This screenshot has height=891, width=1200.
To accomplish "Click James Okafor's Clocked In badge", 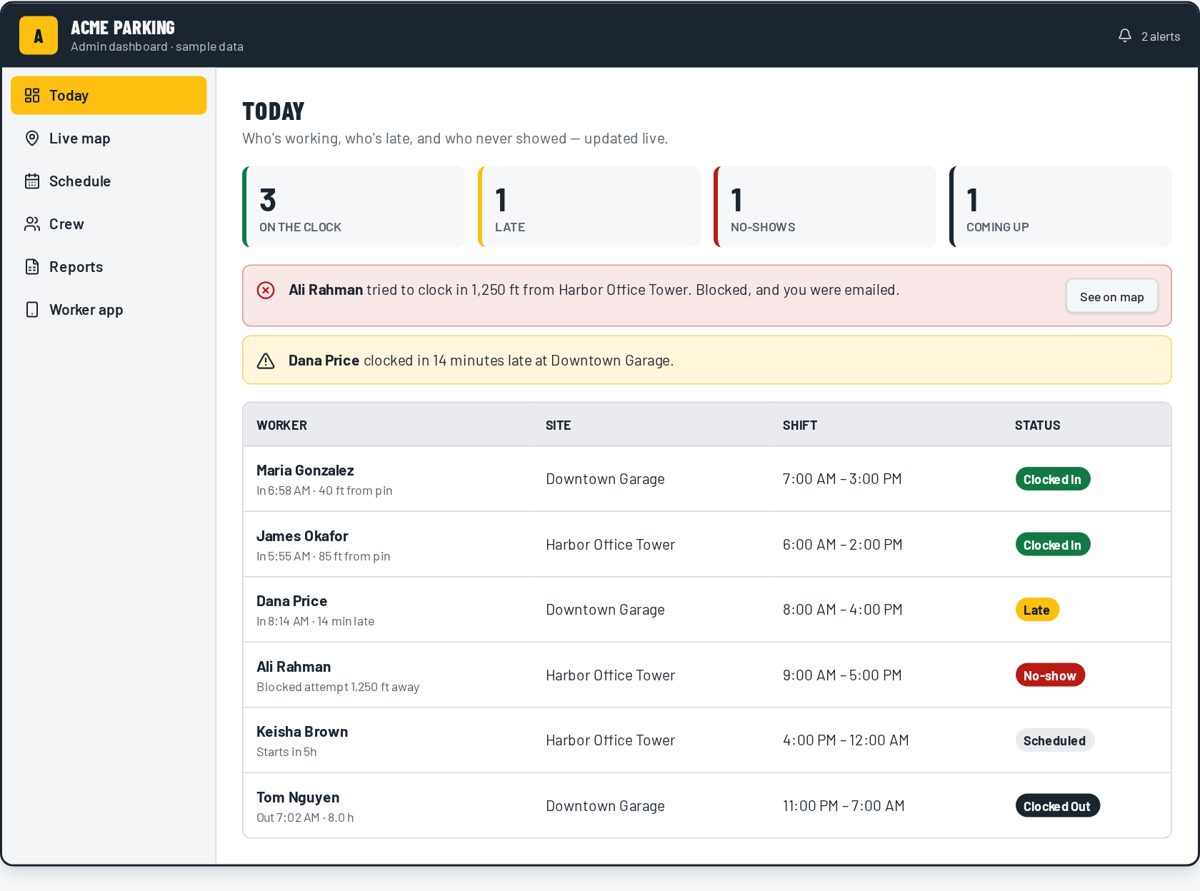I will [x=1052, y=545].
